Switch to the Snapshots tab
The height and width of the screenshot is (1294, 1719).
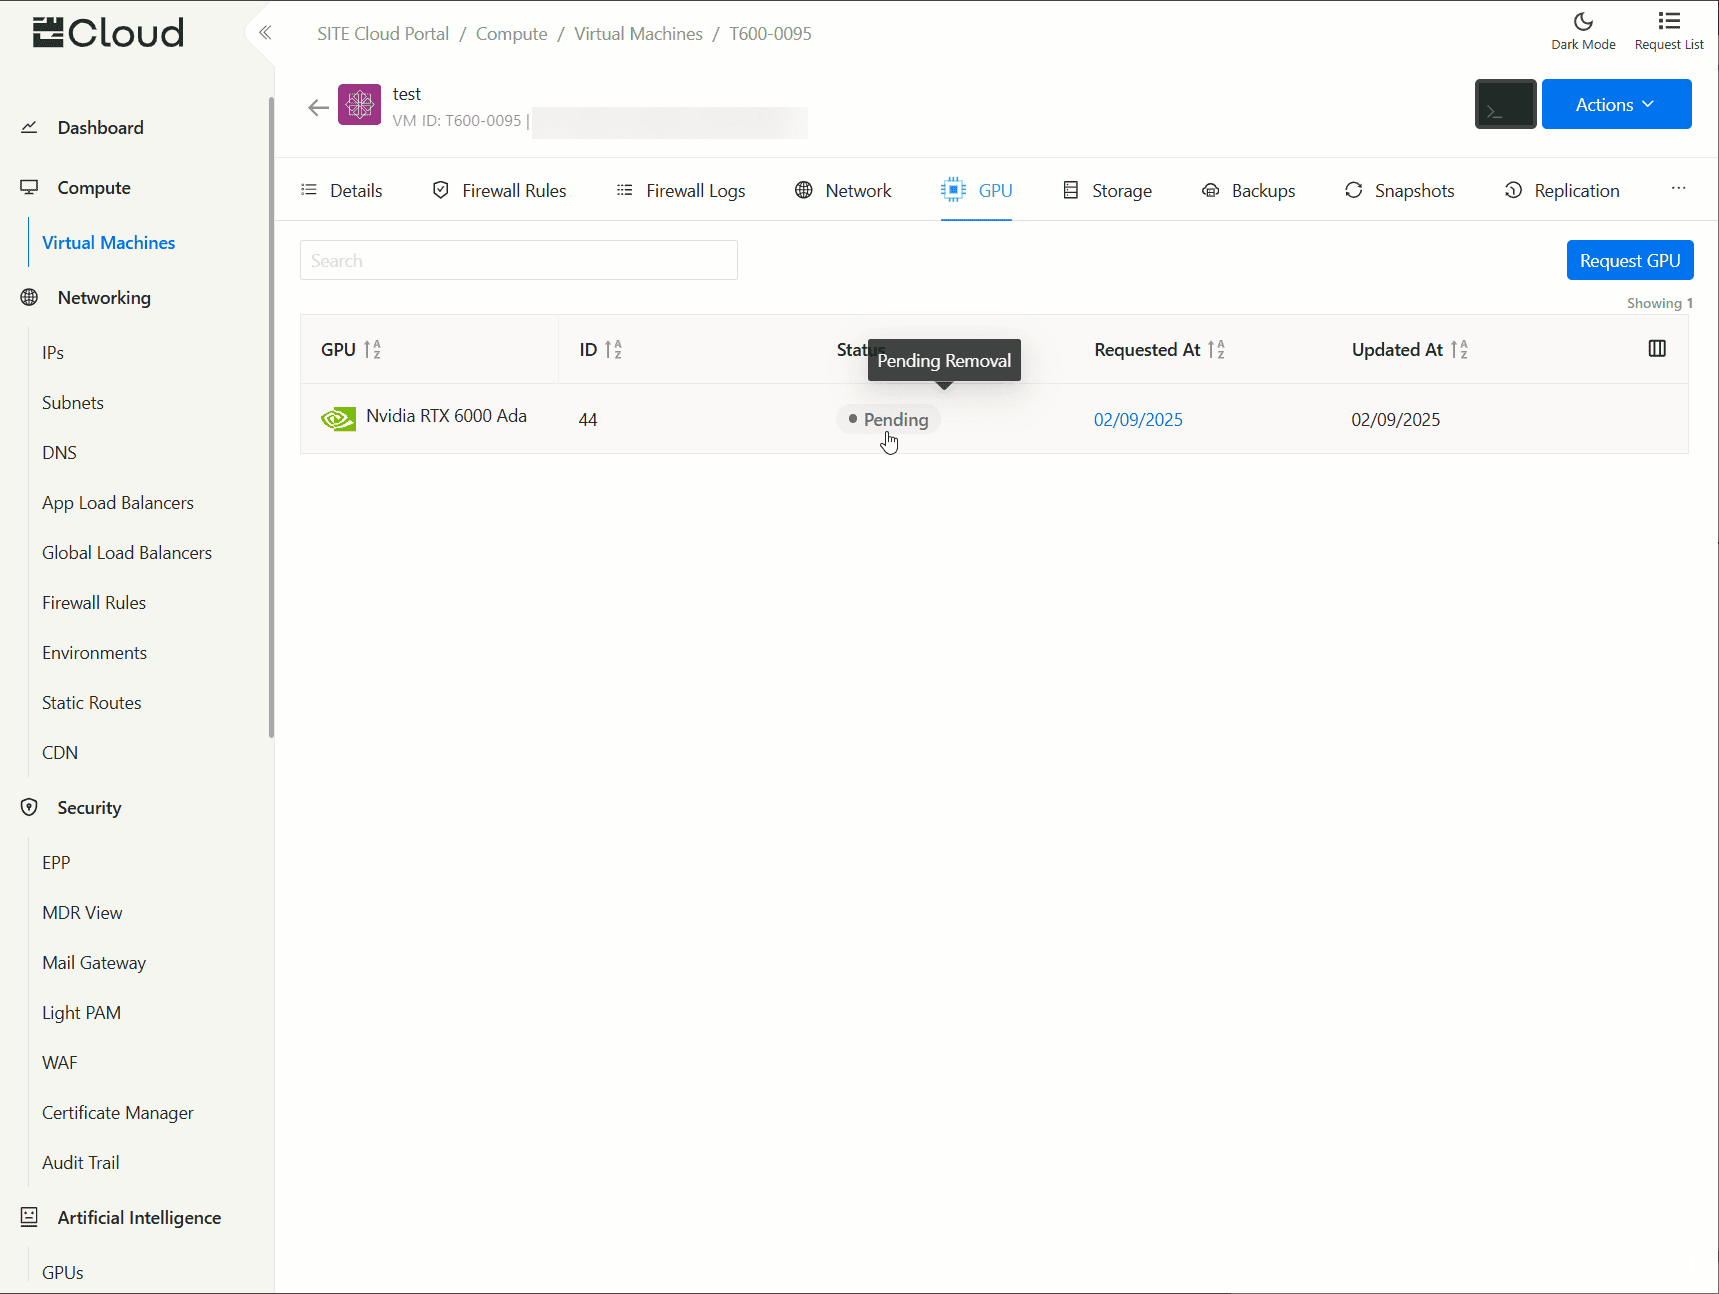[1399, 191]
